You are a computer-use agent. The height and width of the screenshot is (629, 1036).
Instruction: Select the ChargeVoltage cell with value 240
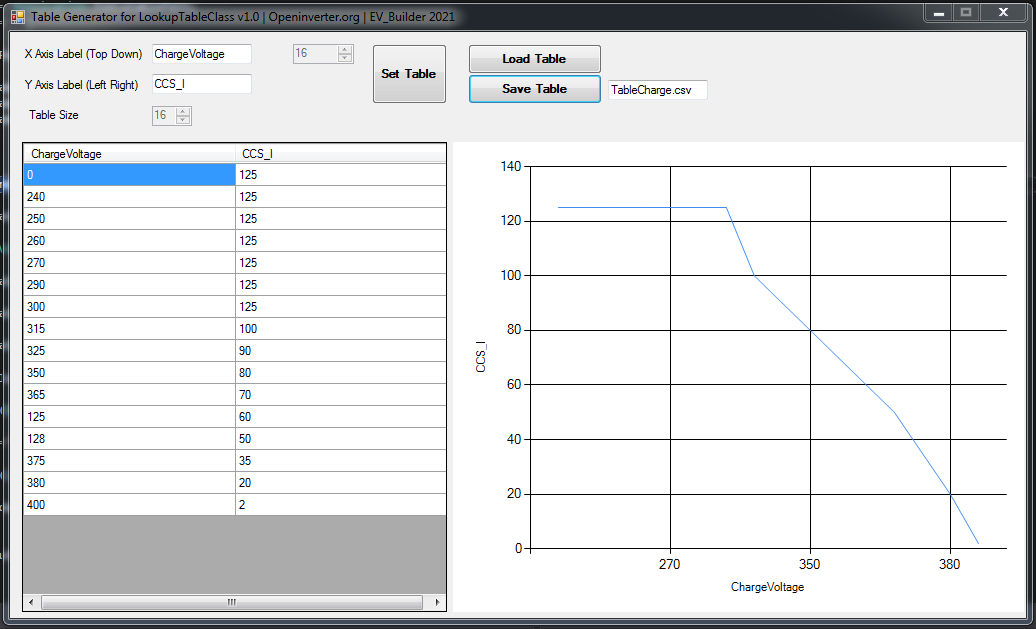[x=129, y=197]
